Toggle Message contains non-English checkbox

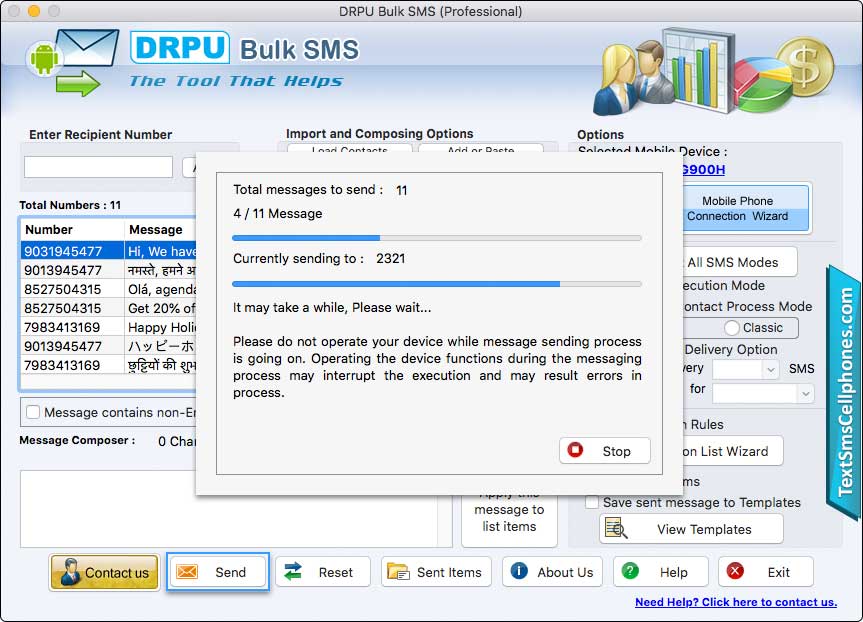(33, 412)
